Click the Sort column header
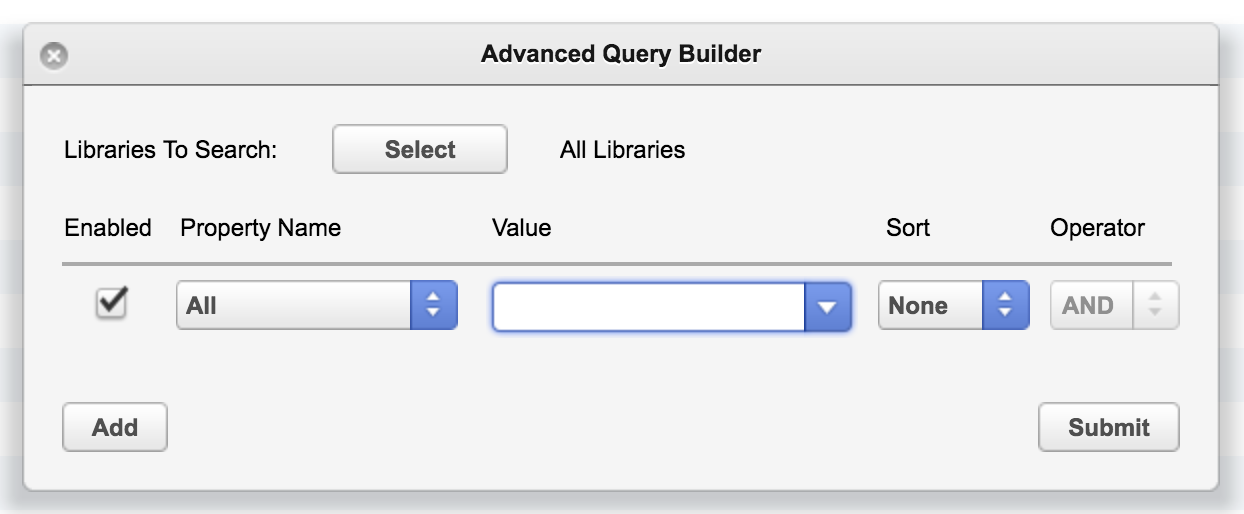The width and height of the screenshot is (1244, 514). (908, 228)
